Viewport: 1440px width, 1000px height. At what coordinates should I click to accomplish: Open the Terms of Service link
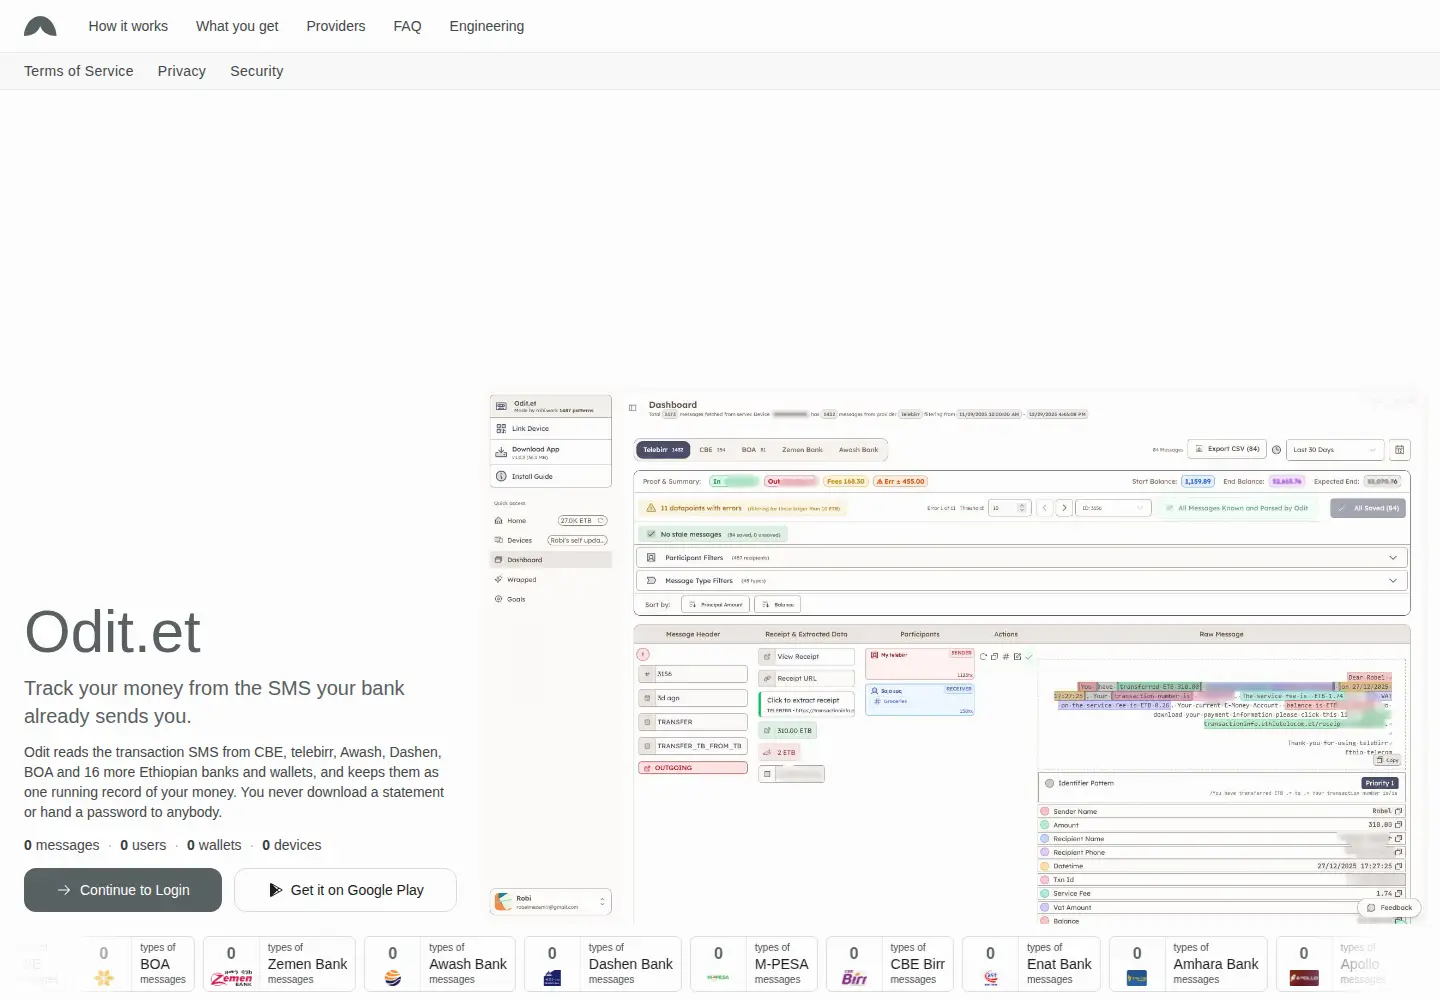tap(79, 71)
